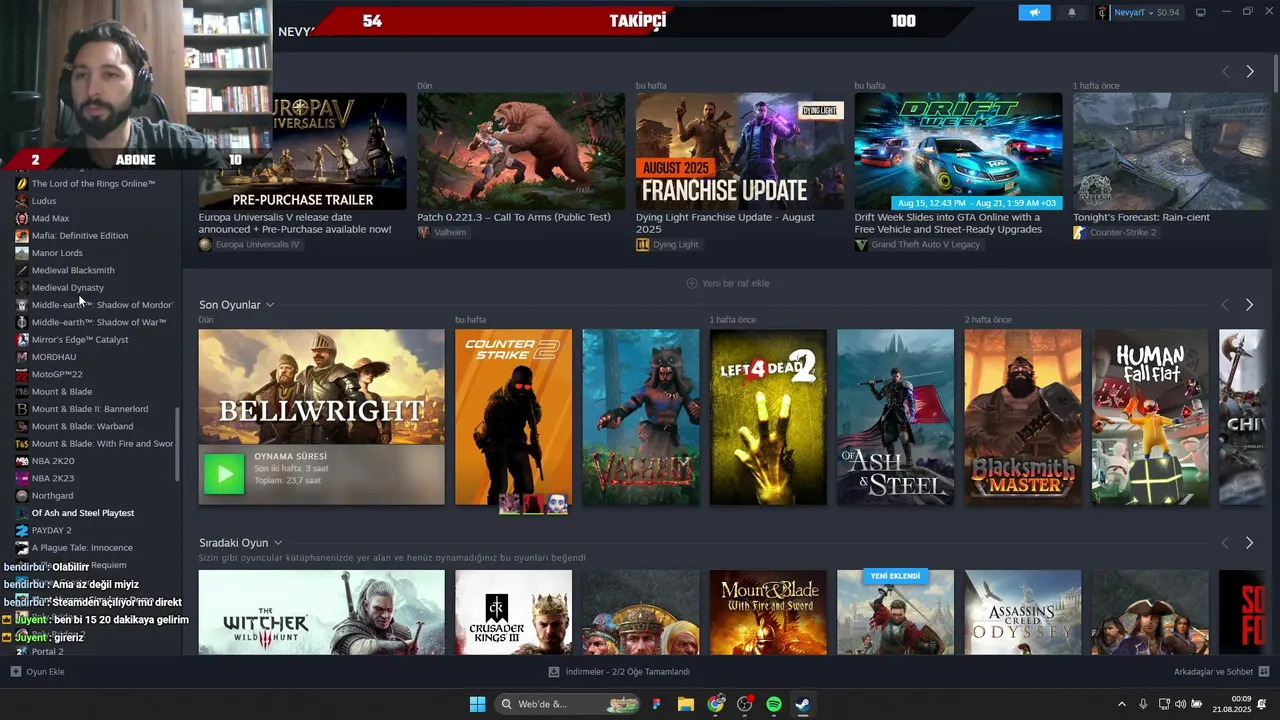Open Assassin's Creed Odyssey cover

tap(1022, 612)
